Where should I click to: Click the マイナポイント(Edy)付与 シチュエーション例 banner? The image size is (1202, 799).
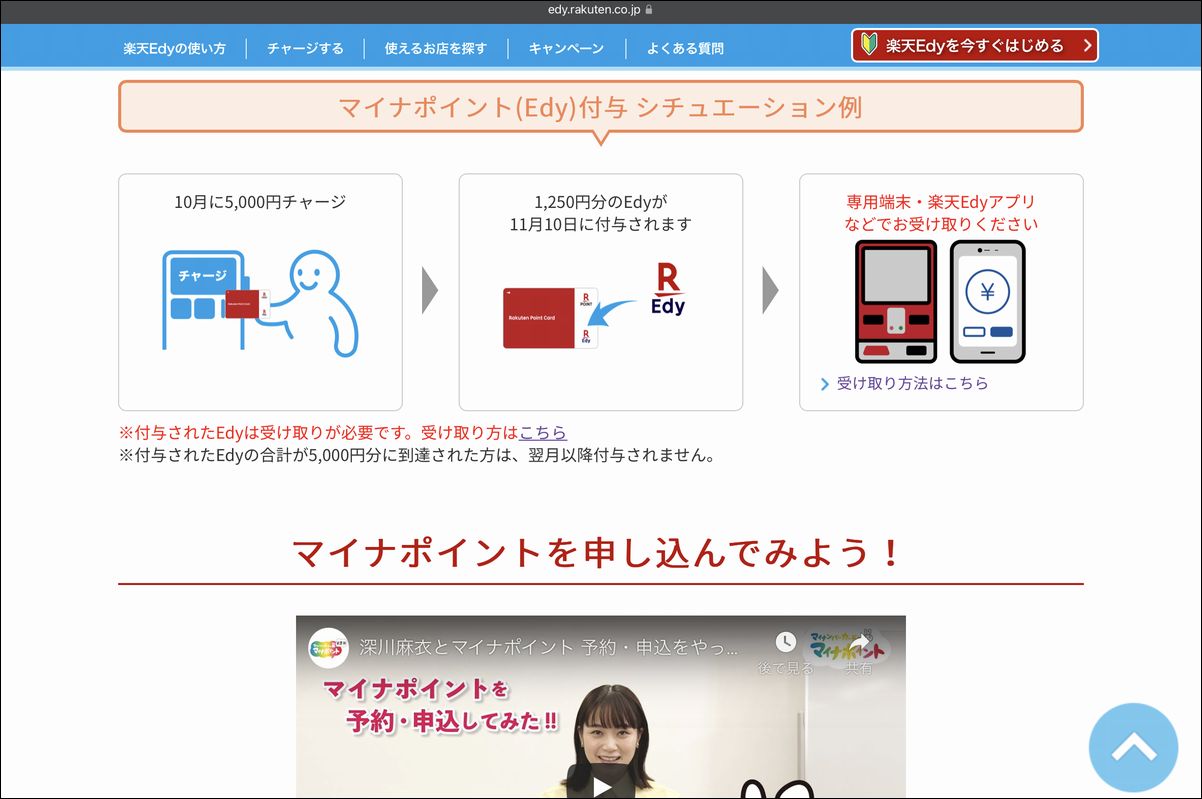pyautogui.click(x=600, y=107)
